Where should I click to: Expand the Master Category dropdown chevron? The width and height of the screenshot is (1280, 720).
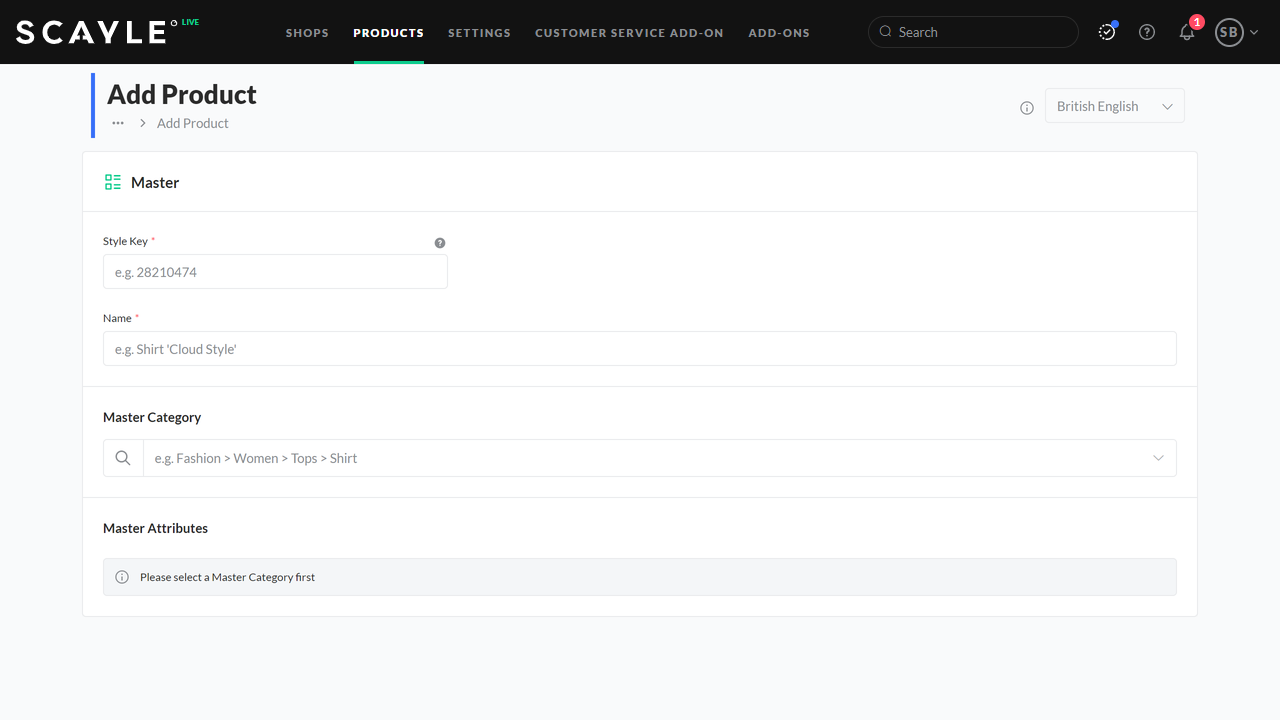1158,458
